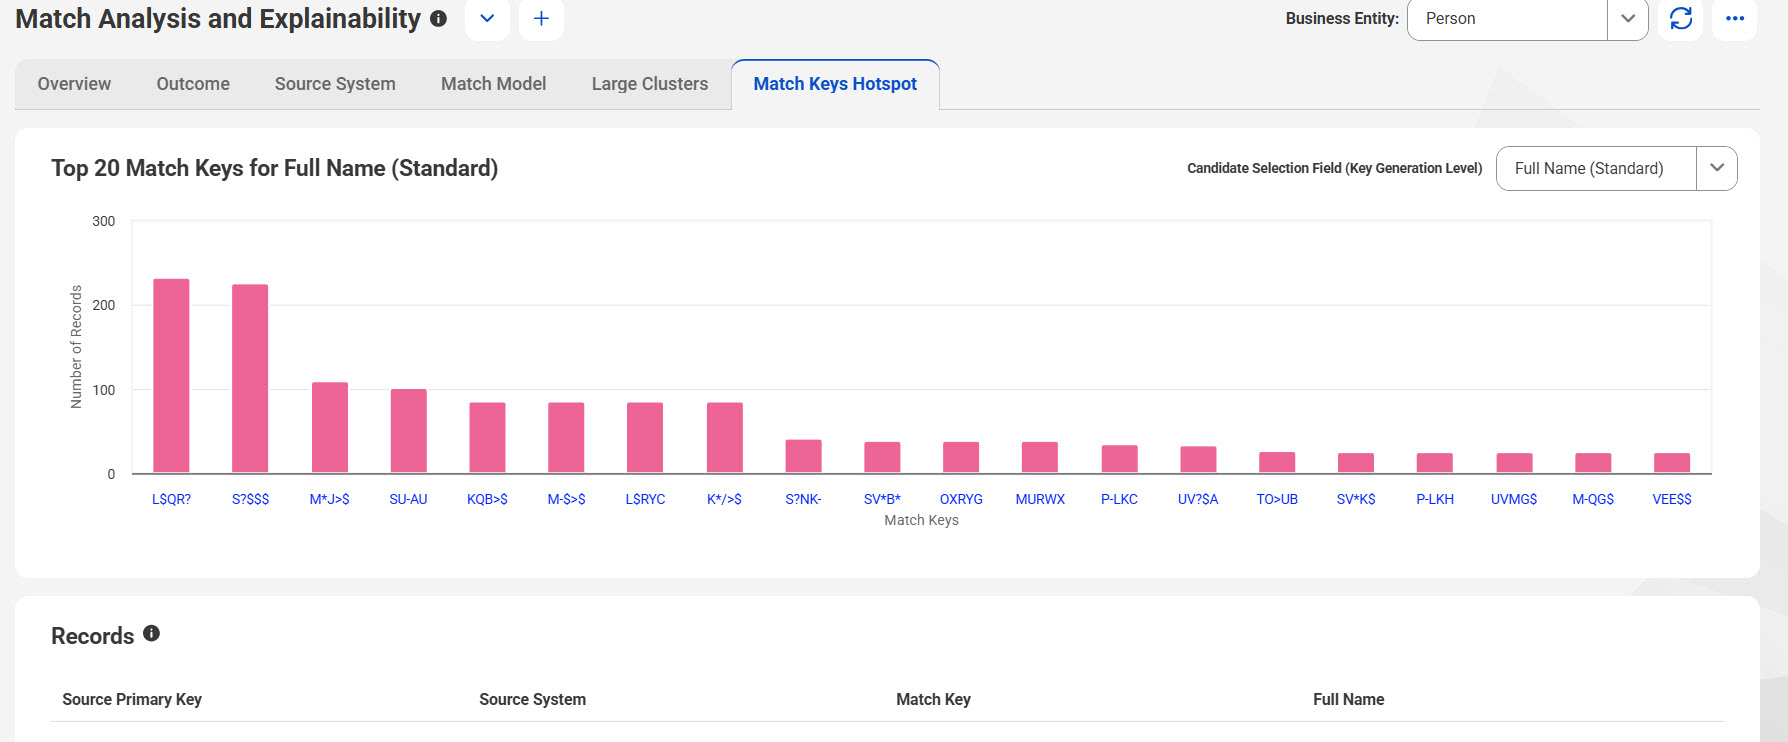Click the MURWX match key label
The height and width of the screenshot is (742, 1788).
pos(1040,499)
